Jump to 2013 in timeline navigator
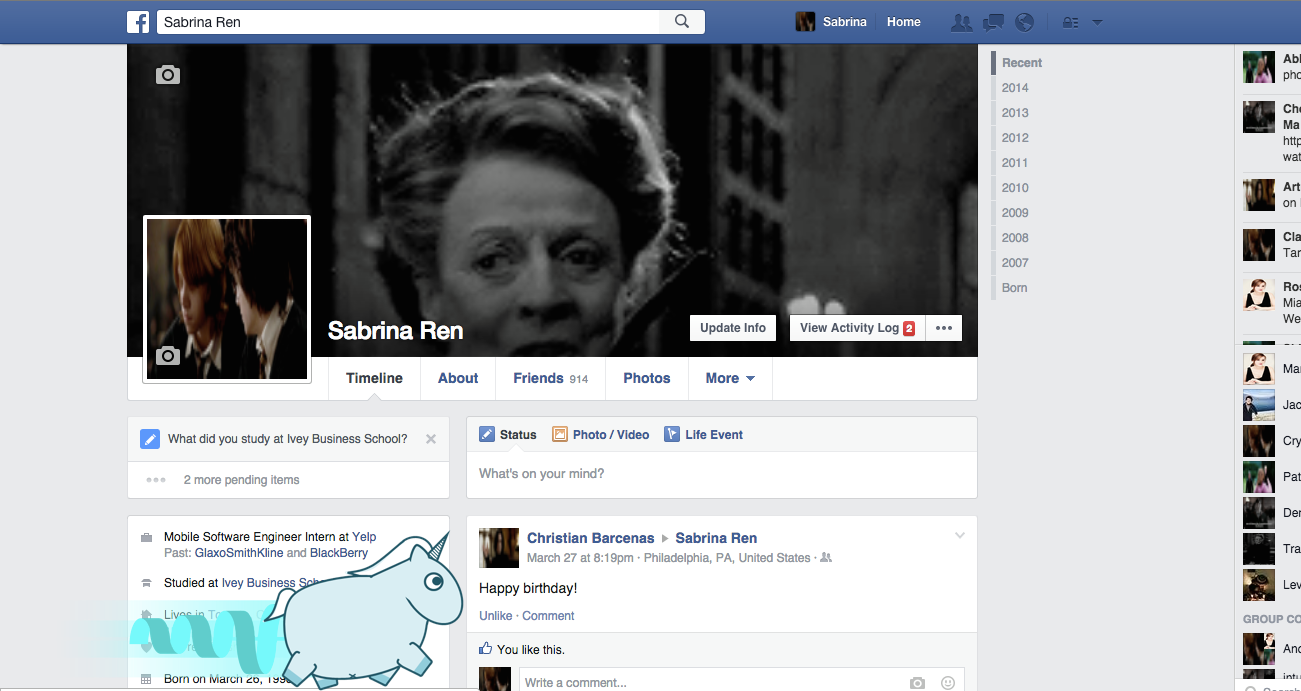The image size is (1301, 691). click(x=1015, y=113)
